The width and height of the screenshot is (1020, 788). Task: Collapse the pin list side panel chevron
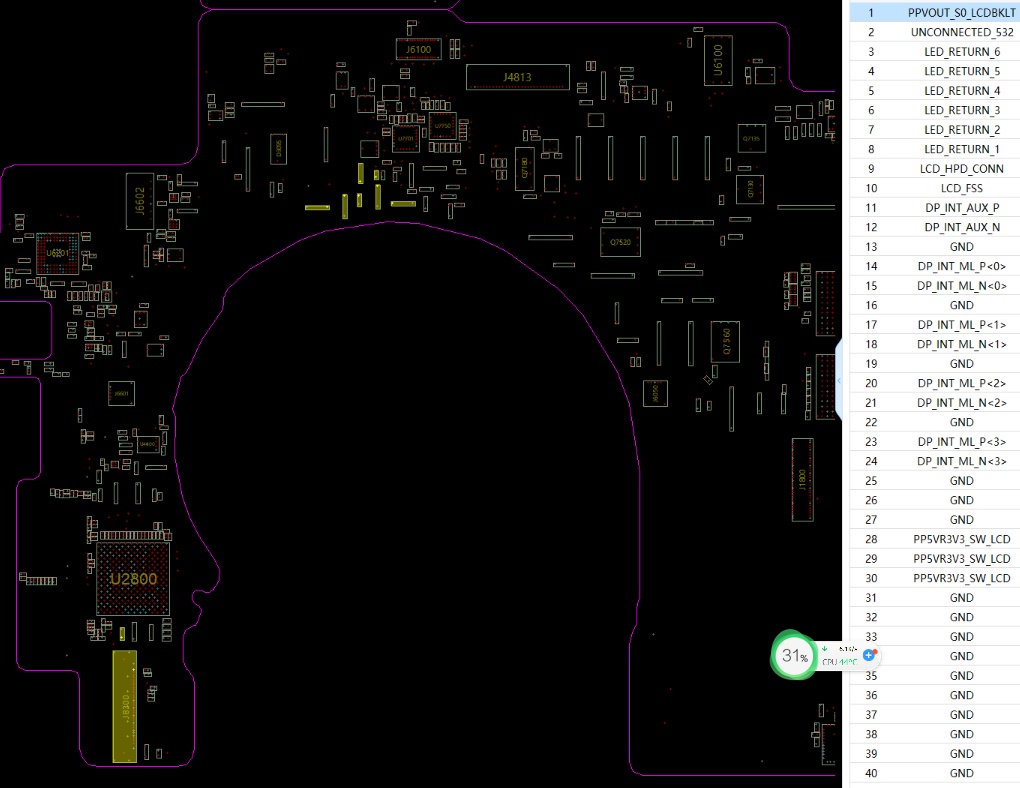(x=839, y=381)
